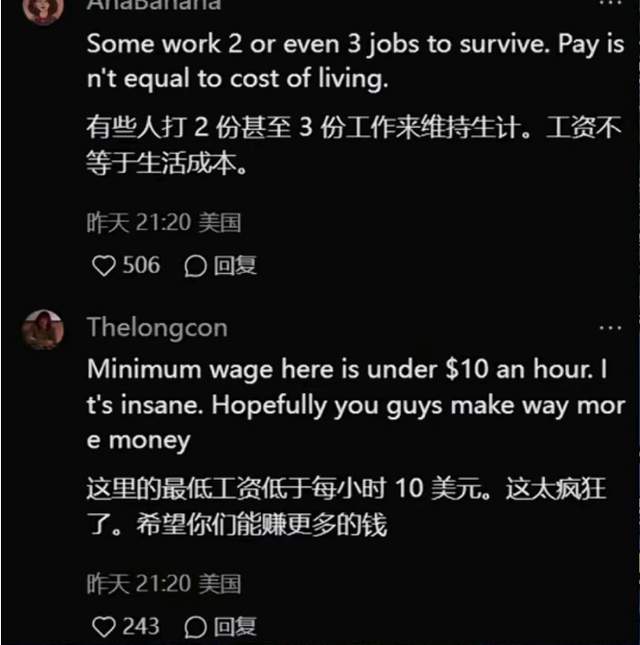Select the 'Minimum wage here is under $10' text
This screenshot has height=645, width=640.
(x=356, y=405)
